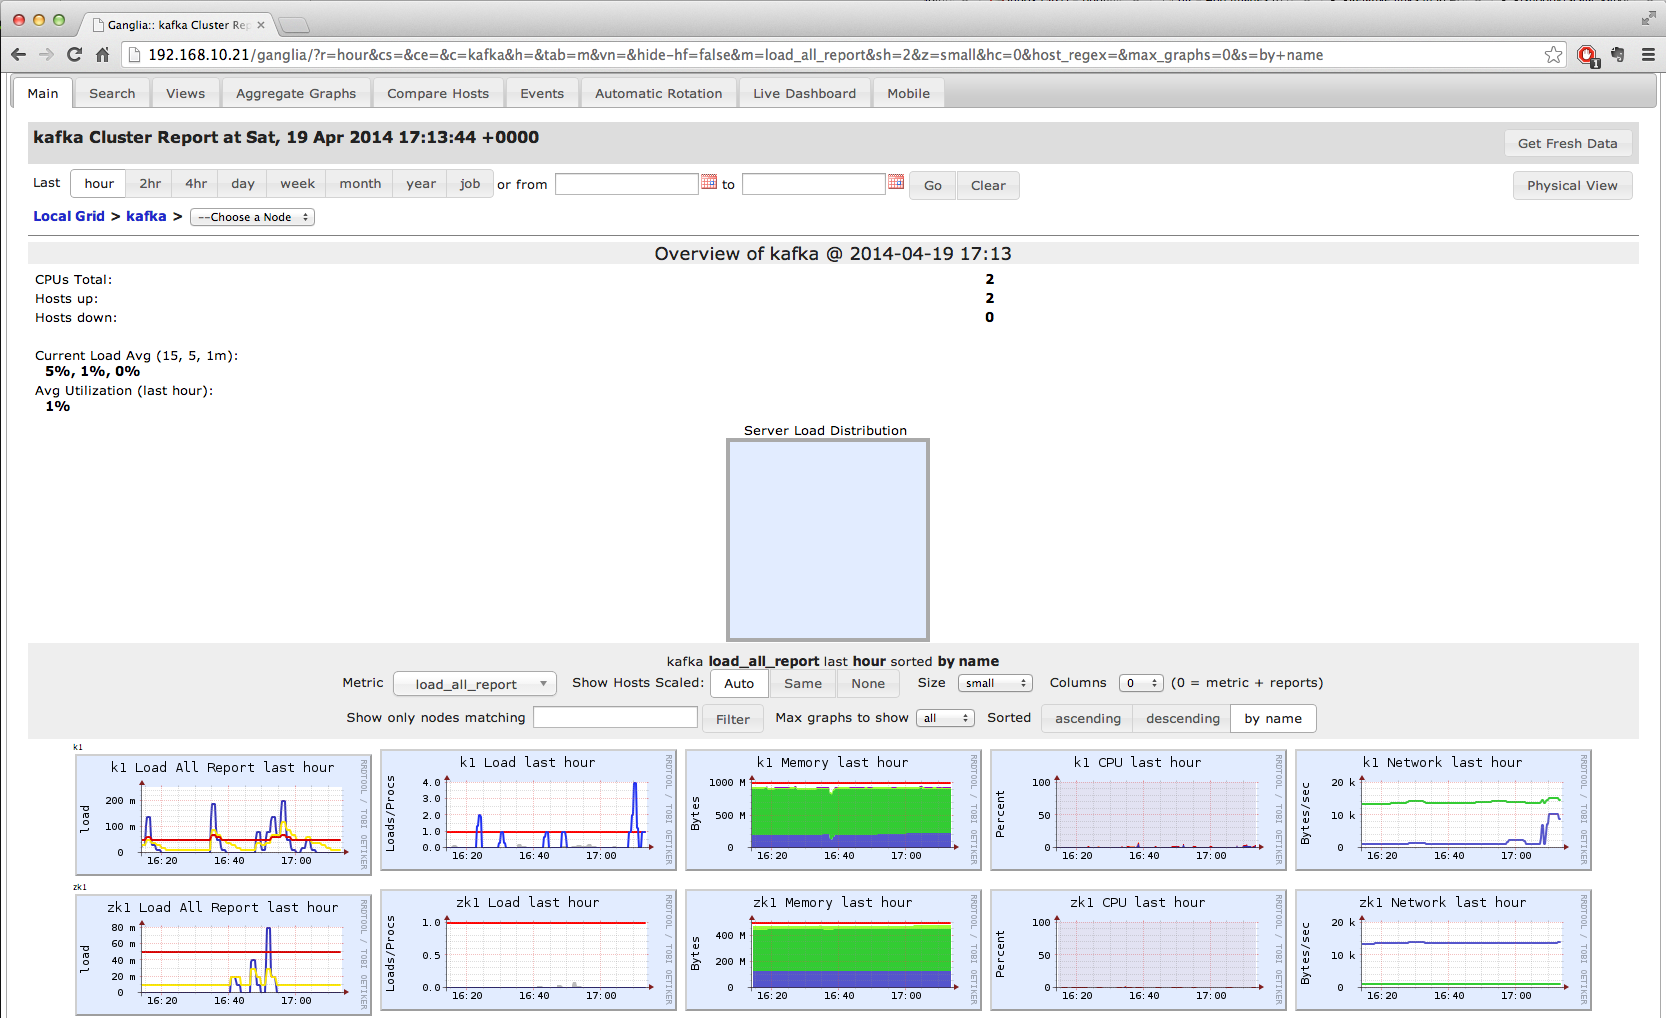Select the 'job' time range
The width and height of the screenshot is (1666, 1018).
pos(470,184)
